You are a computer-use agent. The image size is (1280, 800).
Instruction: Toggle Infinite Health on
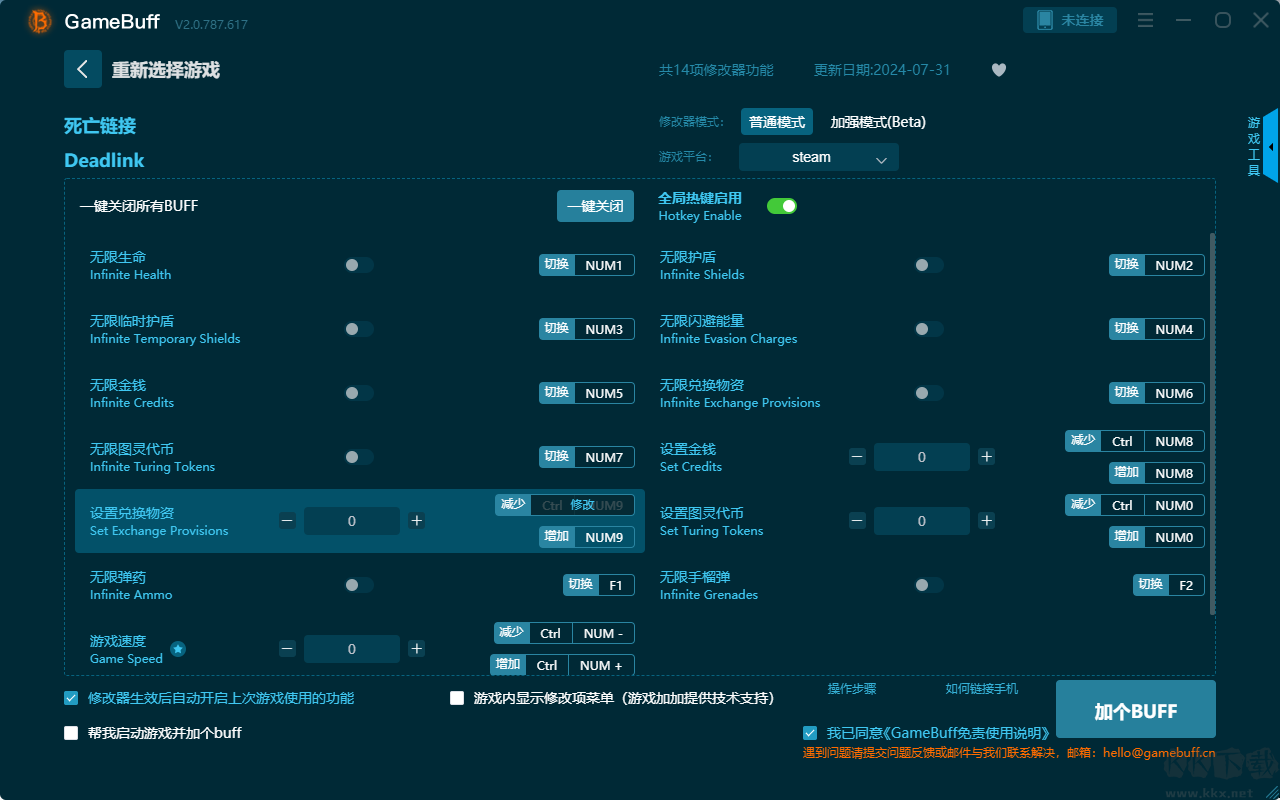359,265
